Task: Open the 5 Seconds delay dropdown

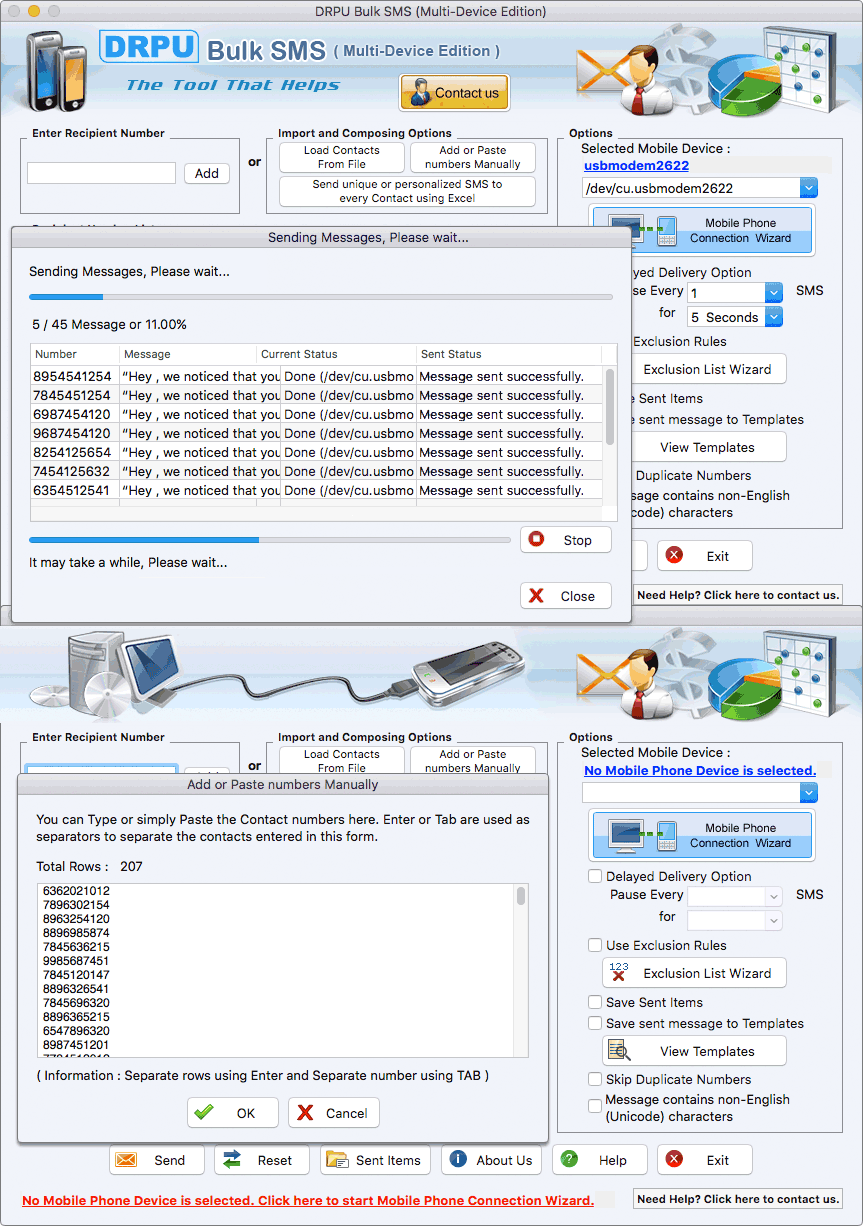Action: pyautogui.click(x=774, y=317)
